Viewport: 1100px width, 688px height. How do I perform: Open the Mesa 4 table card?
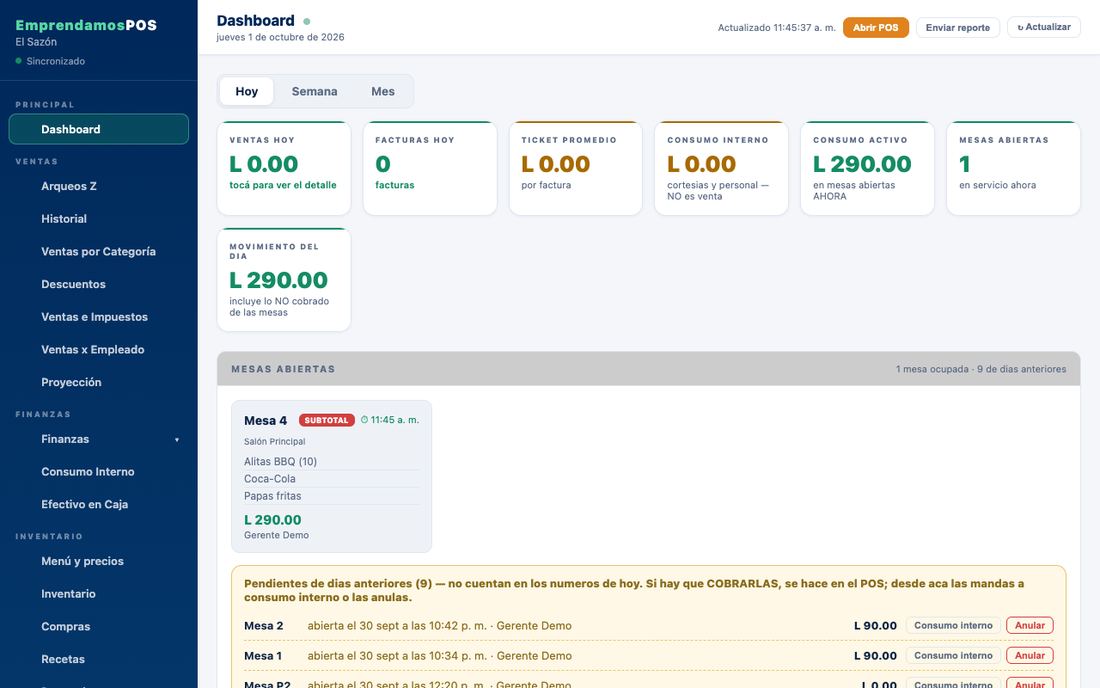[x=331, y=476]
